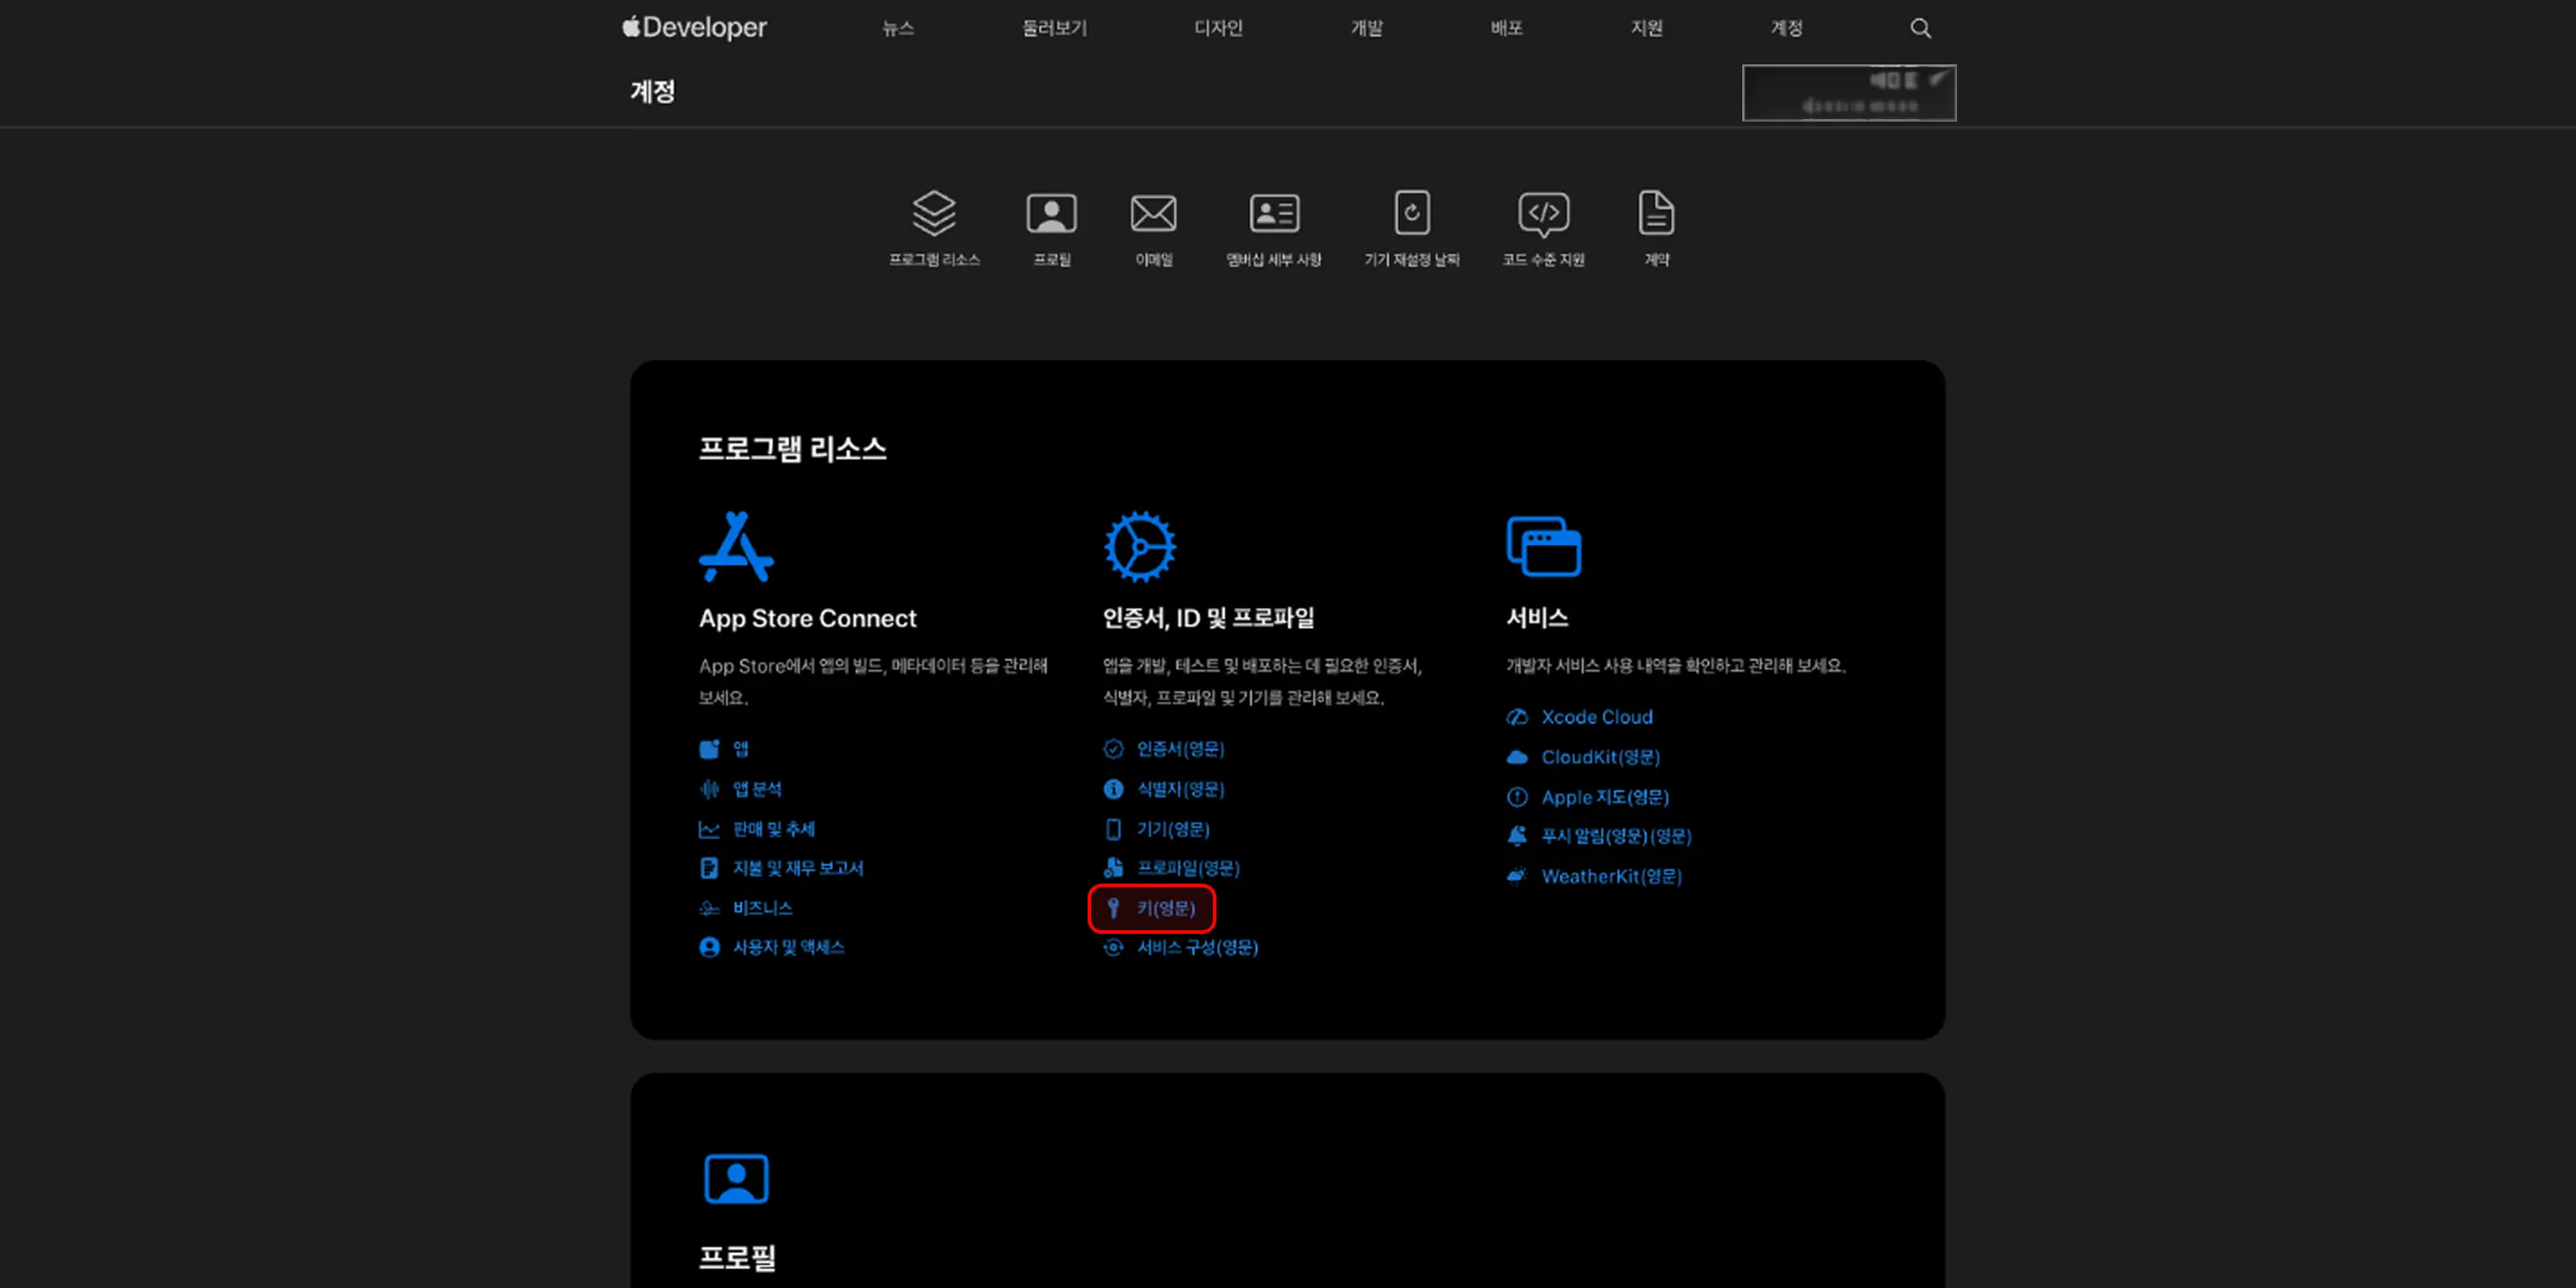Click the 계약 document icon

point(1656,212)
